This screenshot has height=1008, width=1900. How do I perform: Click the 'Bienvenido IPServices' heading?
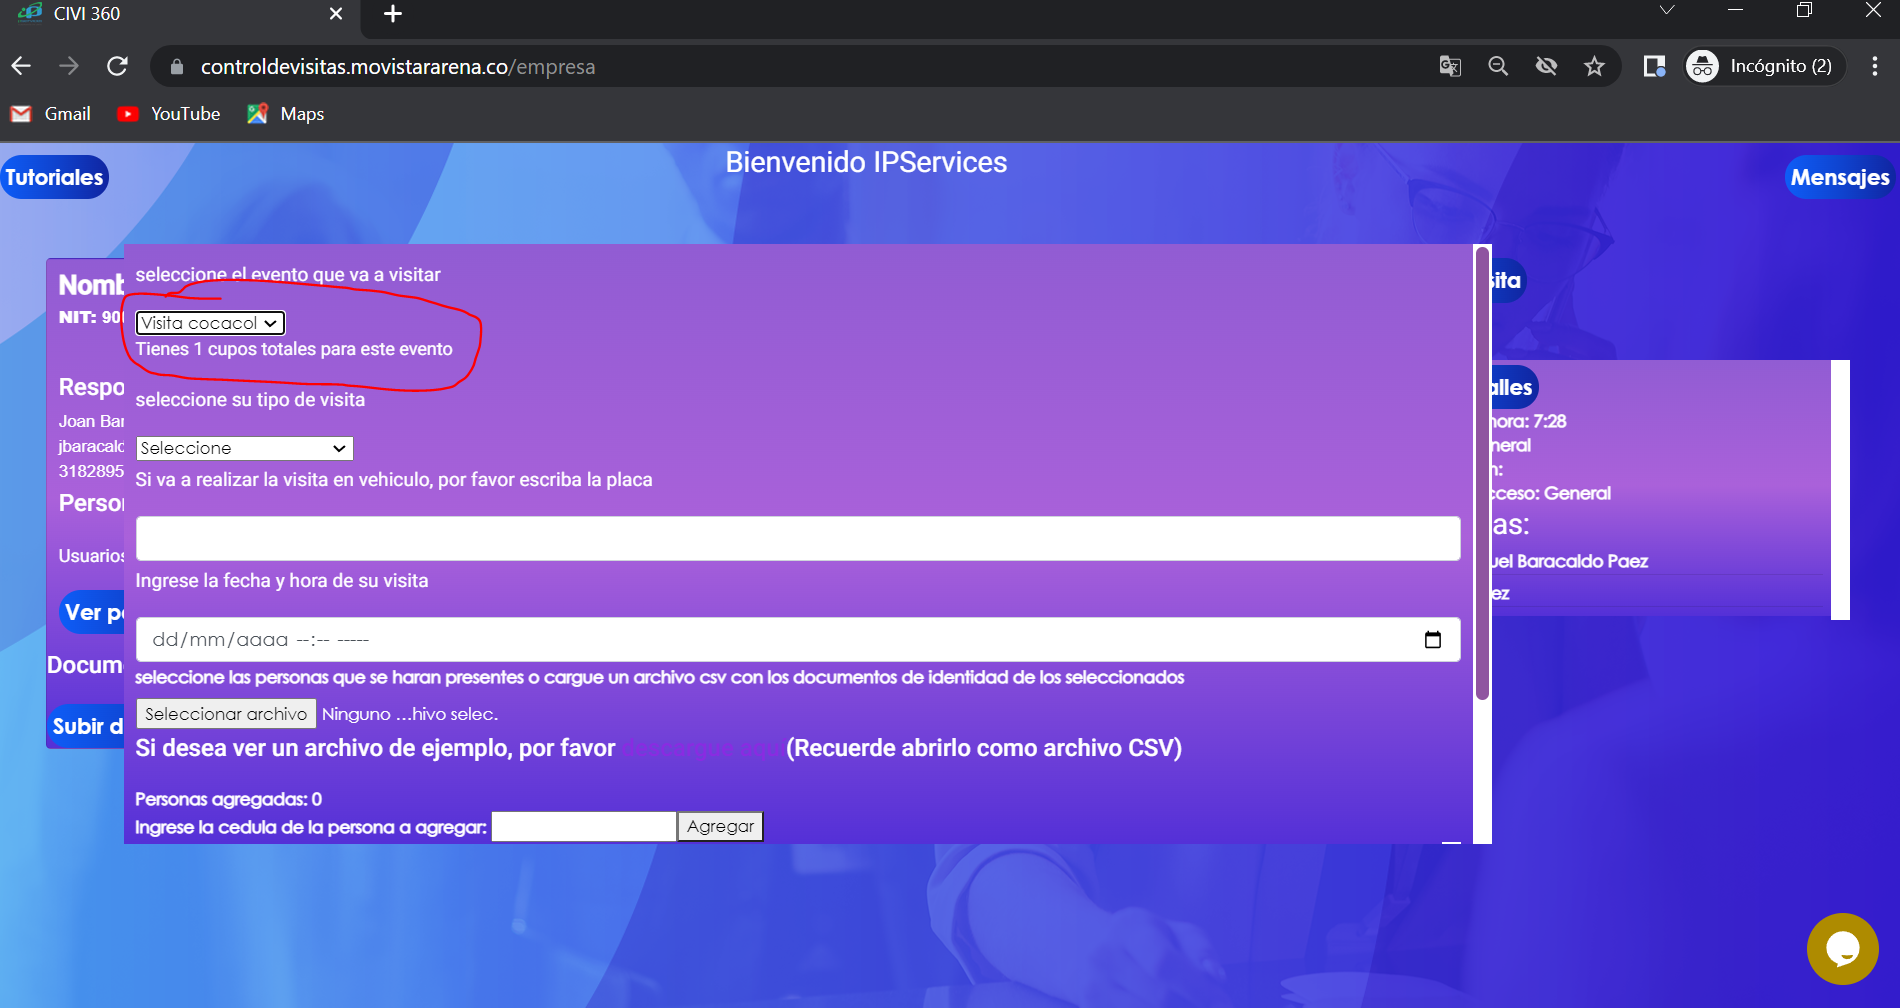(866, 162)
